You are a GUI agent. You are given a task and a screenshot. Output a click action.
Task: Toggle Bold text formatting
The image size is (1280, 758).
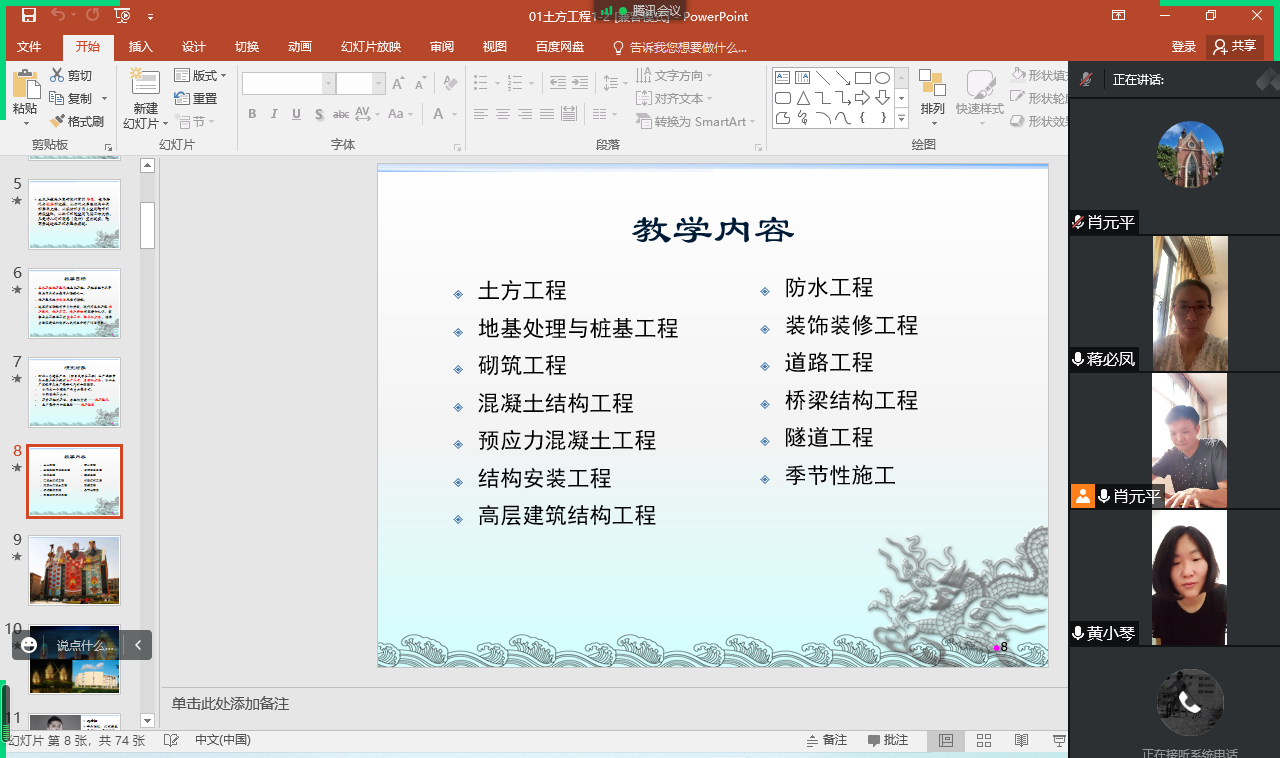(x=252, y=114)
